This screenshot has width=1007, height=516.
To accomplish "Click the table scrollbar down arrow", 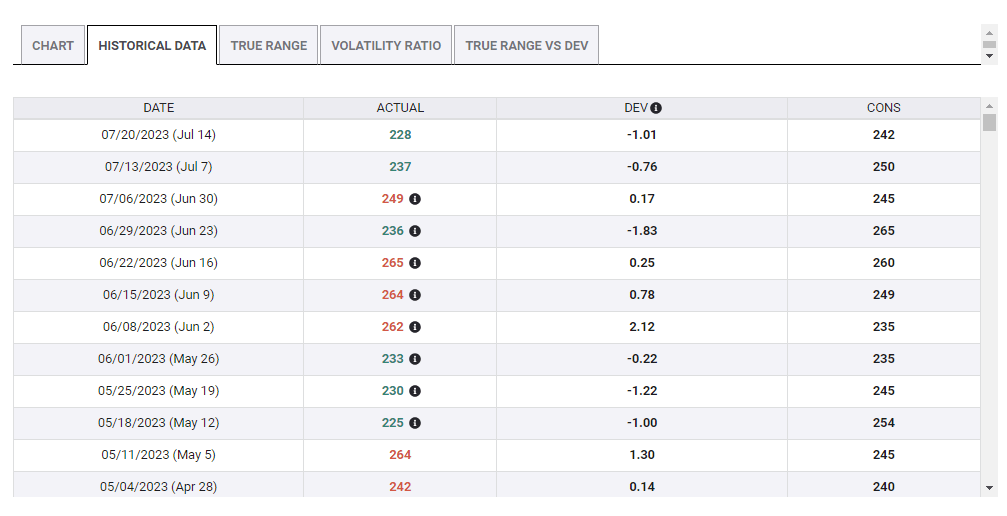I will pyautogui.click(x=989, y=487).
